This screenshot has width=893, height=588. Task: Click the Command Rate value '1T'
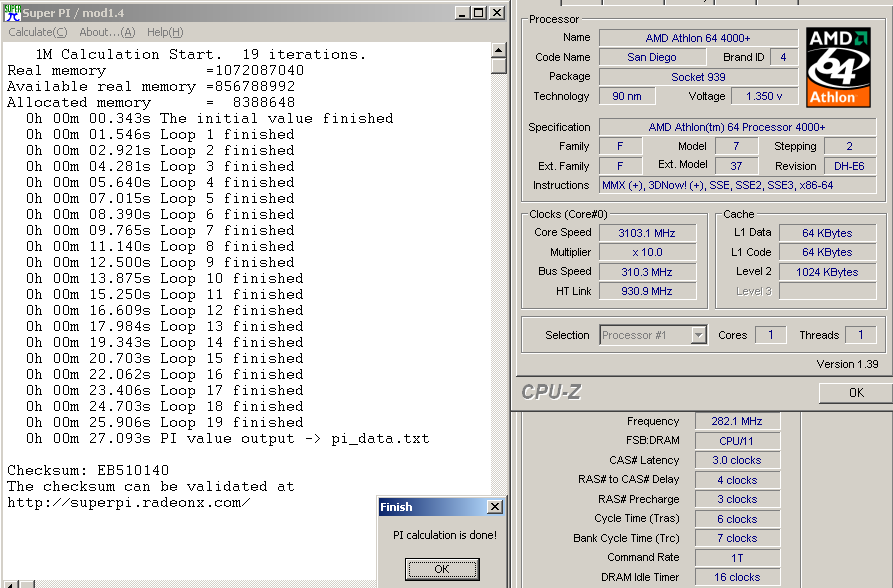coord(737,558)
